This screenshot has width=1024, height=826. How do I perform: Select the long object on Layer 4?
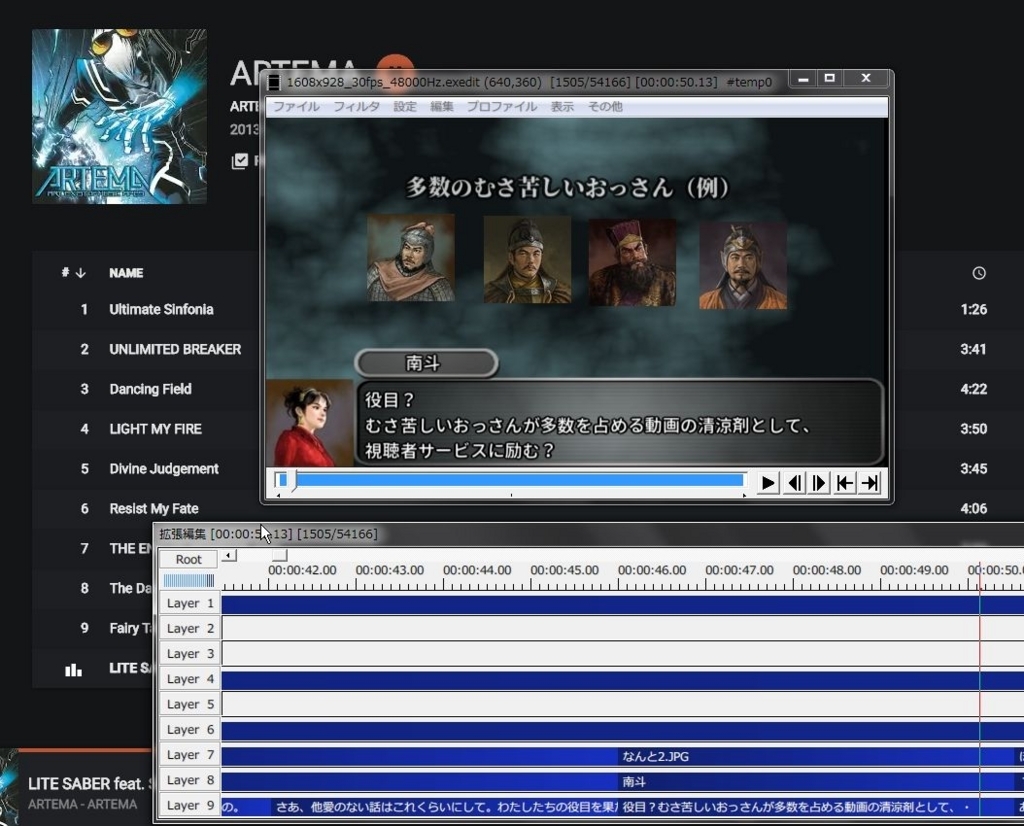pyautogui.click(x=622, y=680)
